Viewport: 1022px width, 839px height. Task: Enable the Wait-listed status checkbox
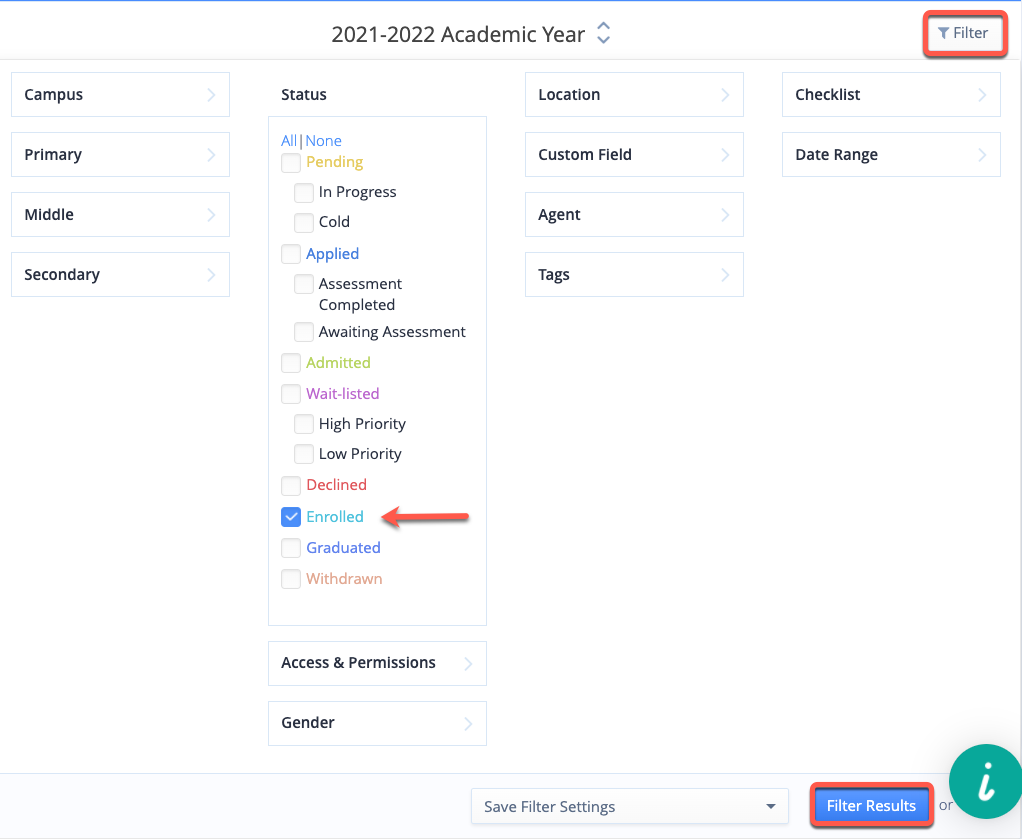[291, 394]
